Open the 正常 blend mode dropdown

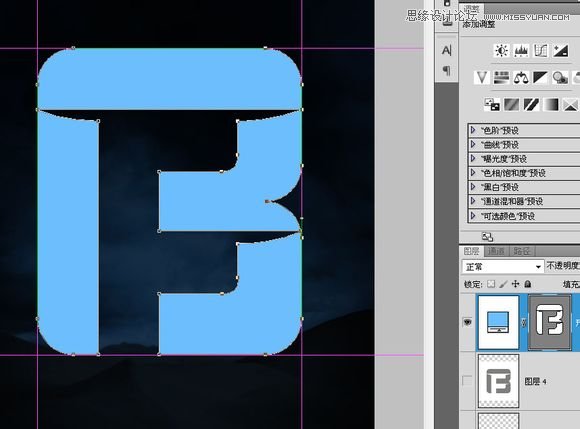tap(503, 266)
